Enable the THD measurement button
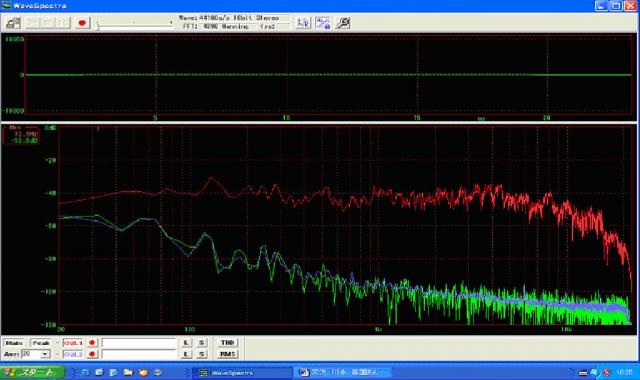 click(x=227, y=343)
